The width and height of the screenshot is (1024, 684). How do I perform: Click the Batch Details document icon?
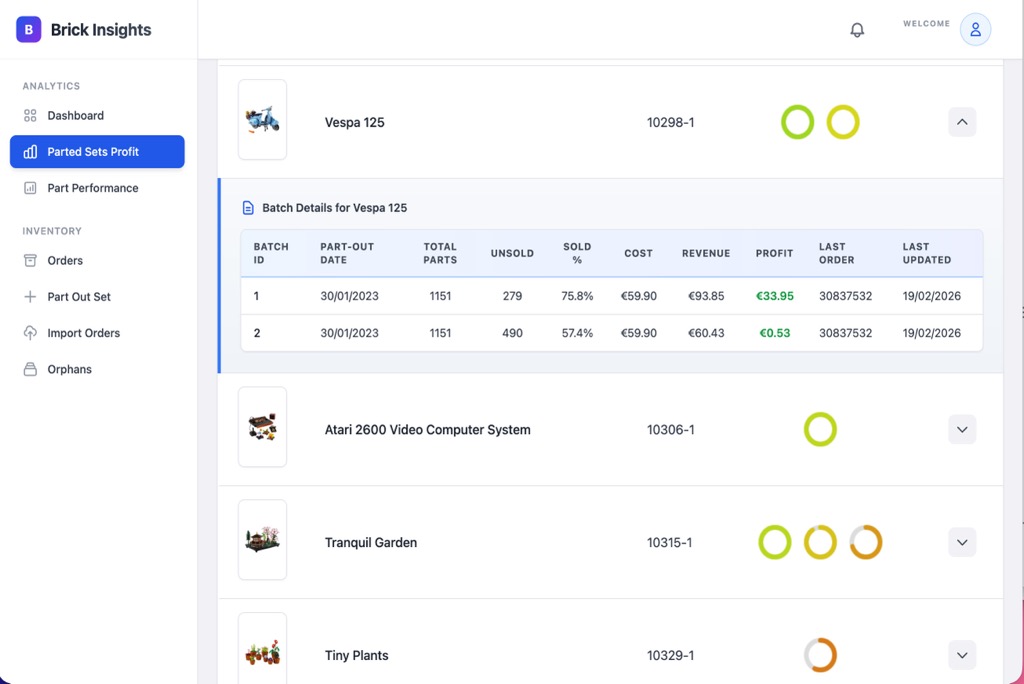pyautogui.click(x=247, y=207)
